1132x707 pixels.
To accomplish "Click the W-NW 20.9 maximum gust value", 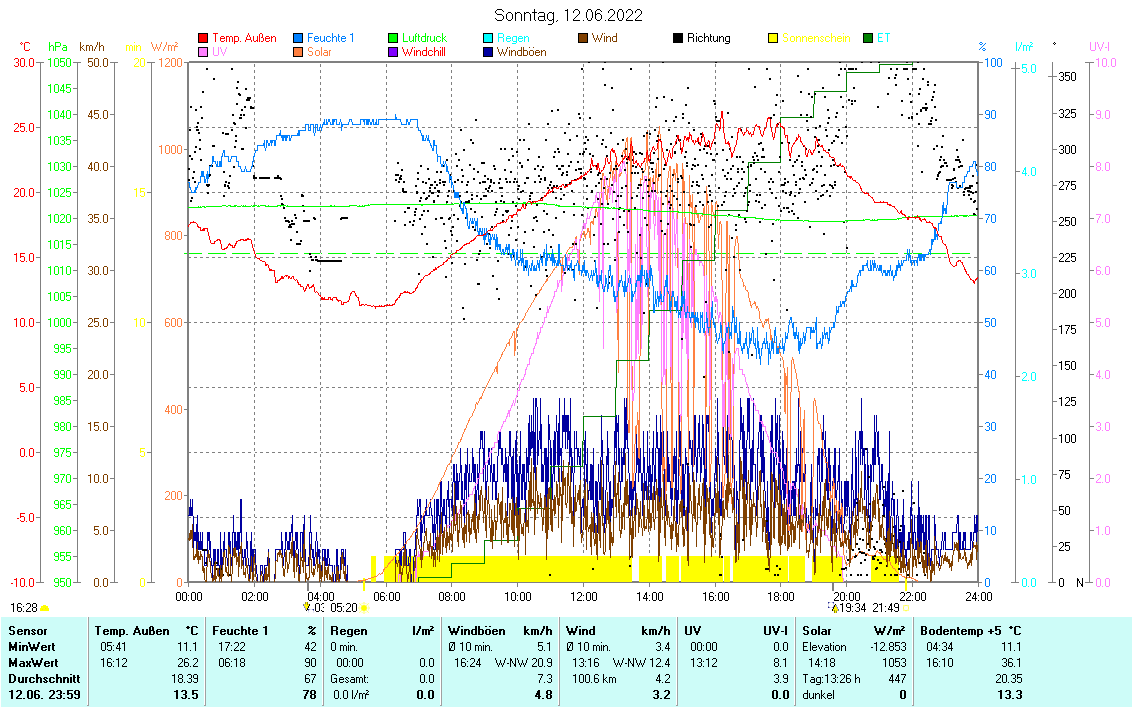I will click(523, 663).
